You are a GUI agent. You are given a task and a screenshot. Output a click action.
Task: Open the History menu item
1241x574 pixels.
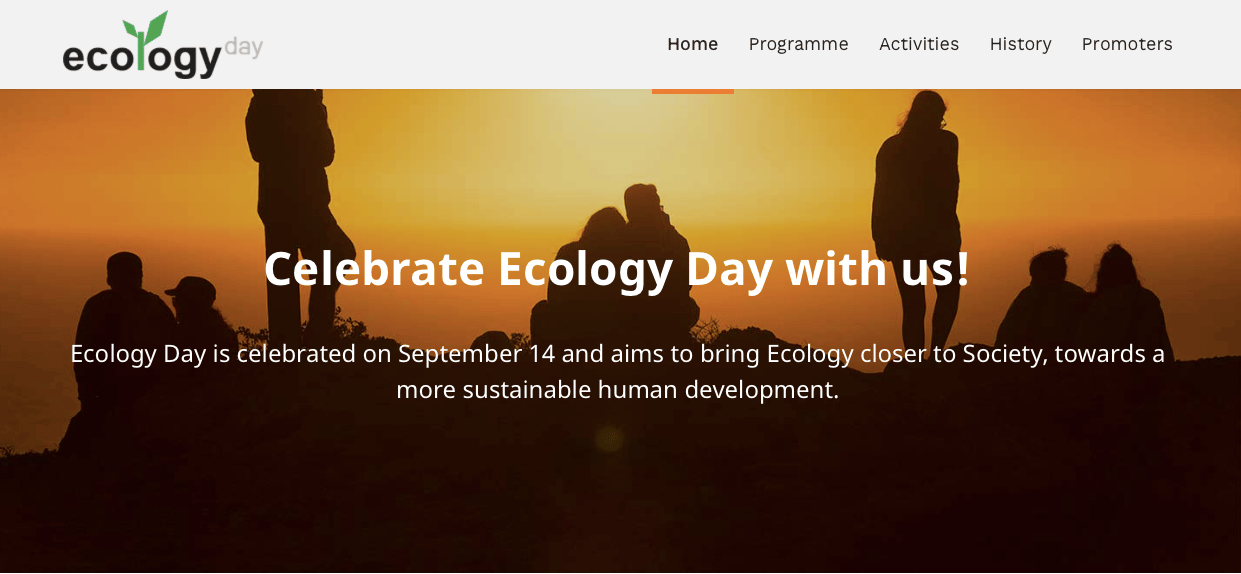pos(1020,44)
